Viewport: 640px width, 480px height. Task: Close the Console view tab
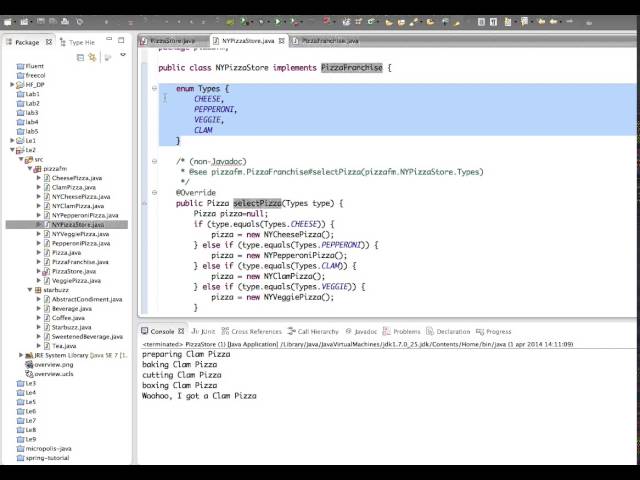(x=182, y=331)
